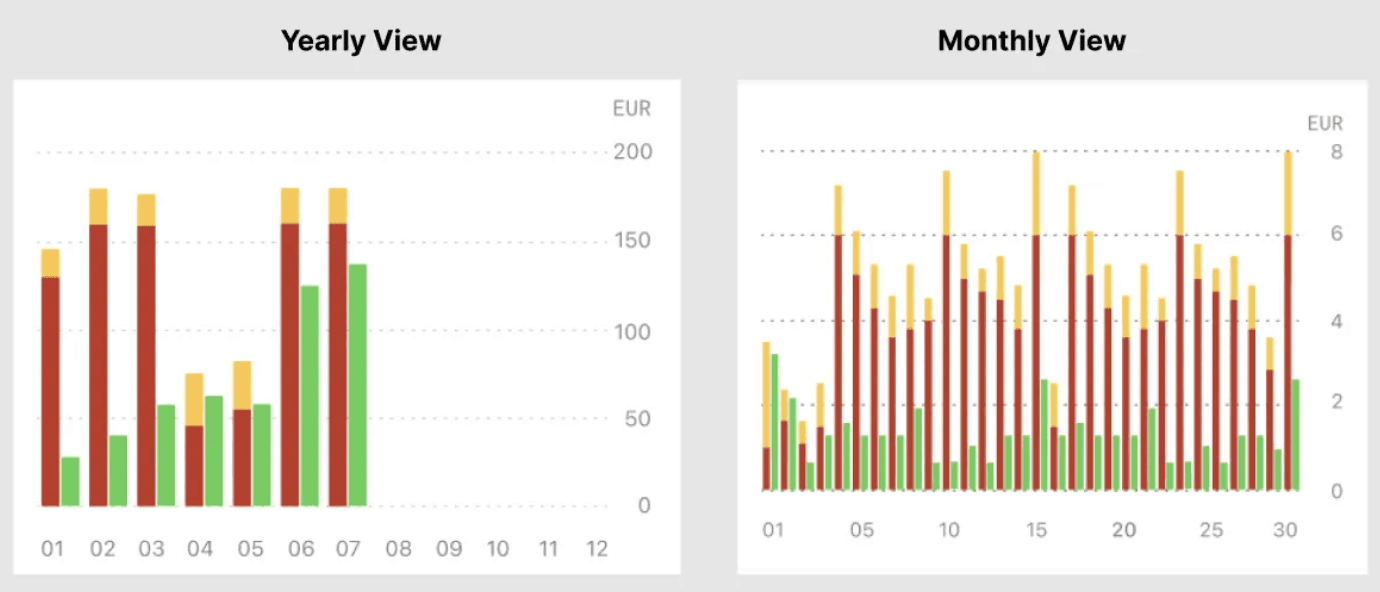1380x592 pixels.
Task: Select the red bar for month 03
Action: [x=146, y=366]
